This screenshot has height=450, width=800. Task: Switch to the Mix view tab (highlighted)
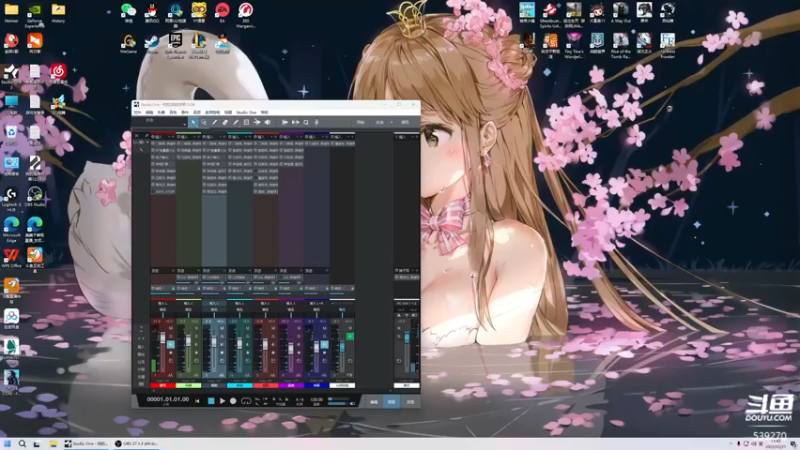click(x=391, y=402)
